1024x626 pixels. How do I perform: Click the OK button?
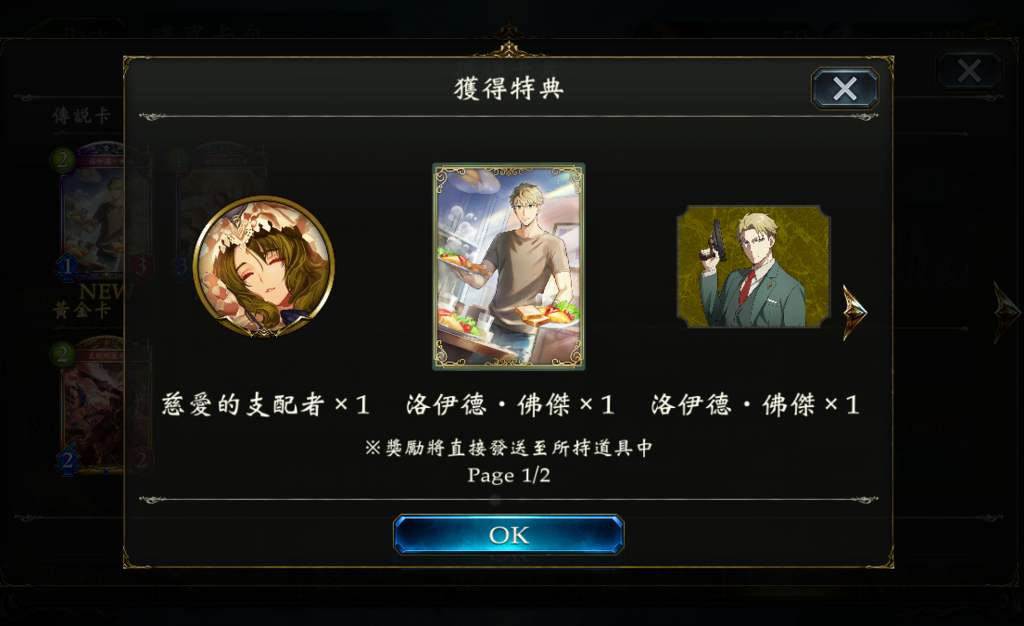[508, 535]
